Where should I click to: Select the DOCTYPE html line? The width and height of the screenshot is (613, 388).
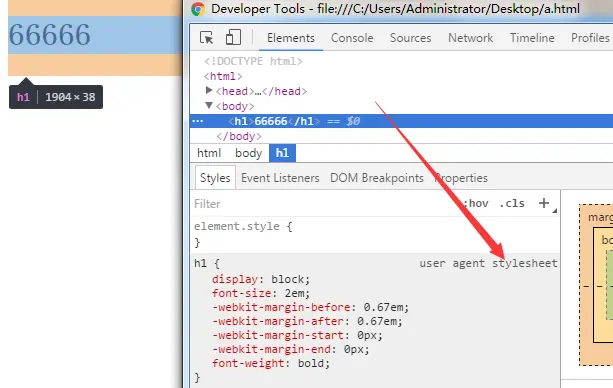tap(253, 61)
